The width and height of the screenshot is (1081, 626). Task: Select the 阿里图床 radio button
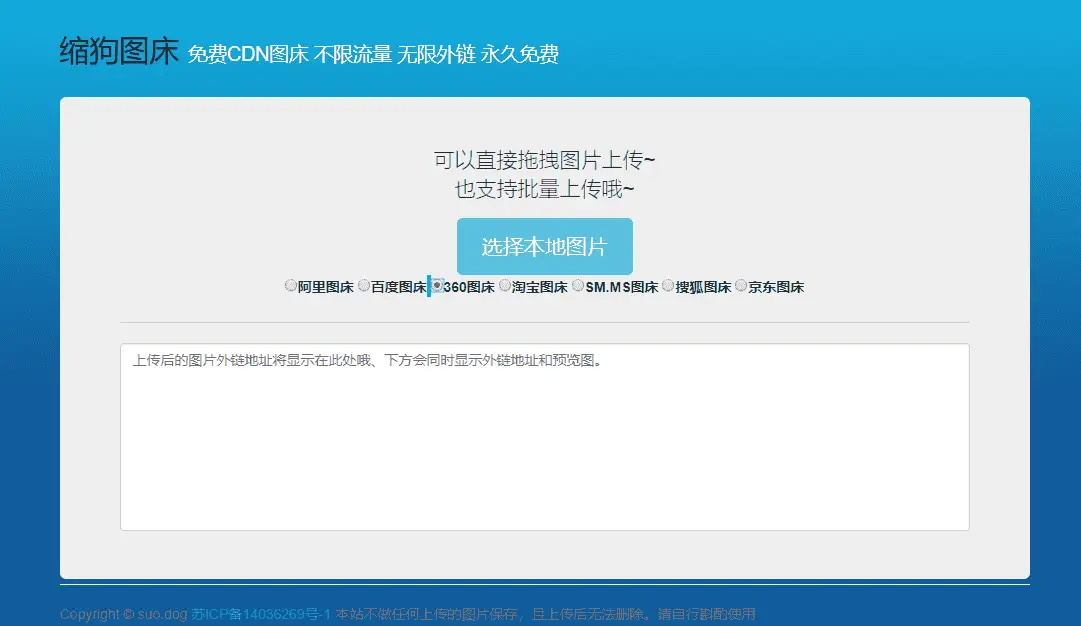pyautogui.click(x=290, y=286)
